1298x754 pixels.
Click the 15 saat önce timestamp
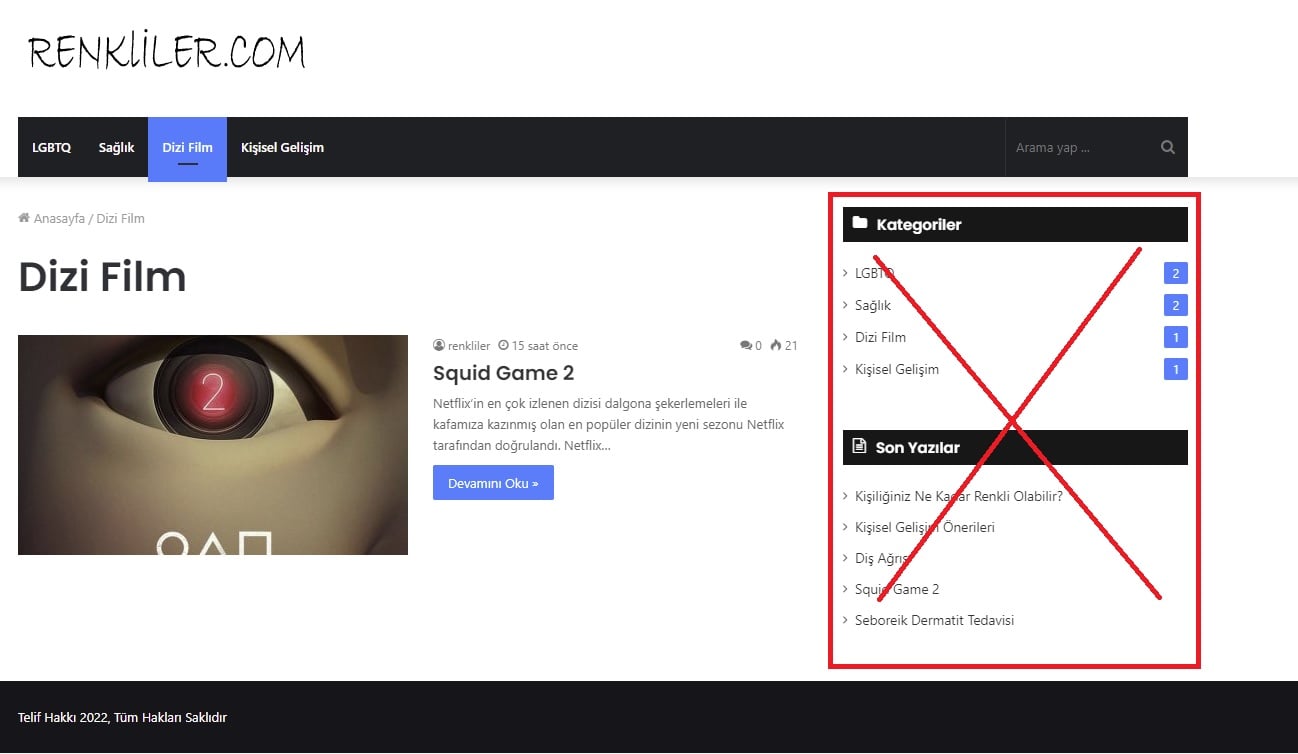[545, 346]
